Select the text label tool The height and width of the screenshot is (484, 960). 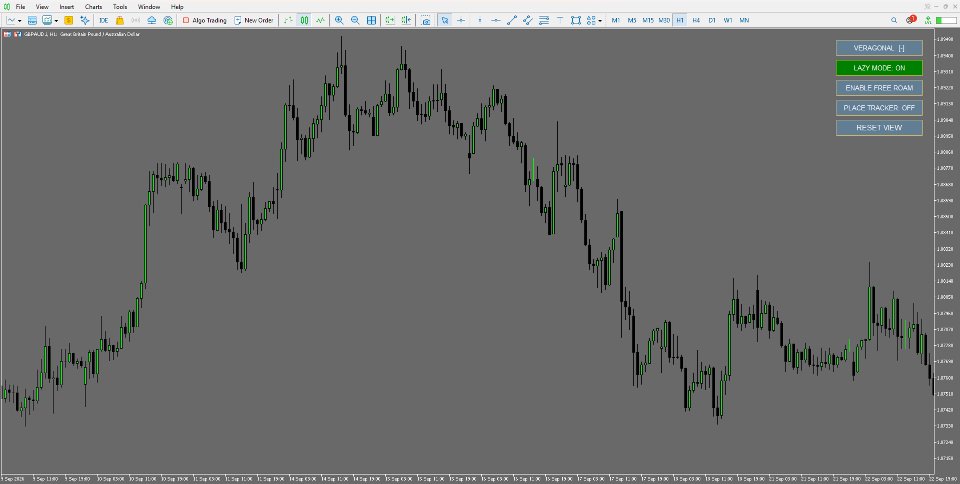click(560, 20)
